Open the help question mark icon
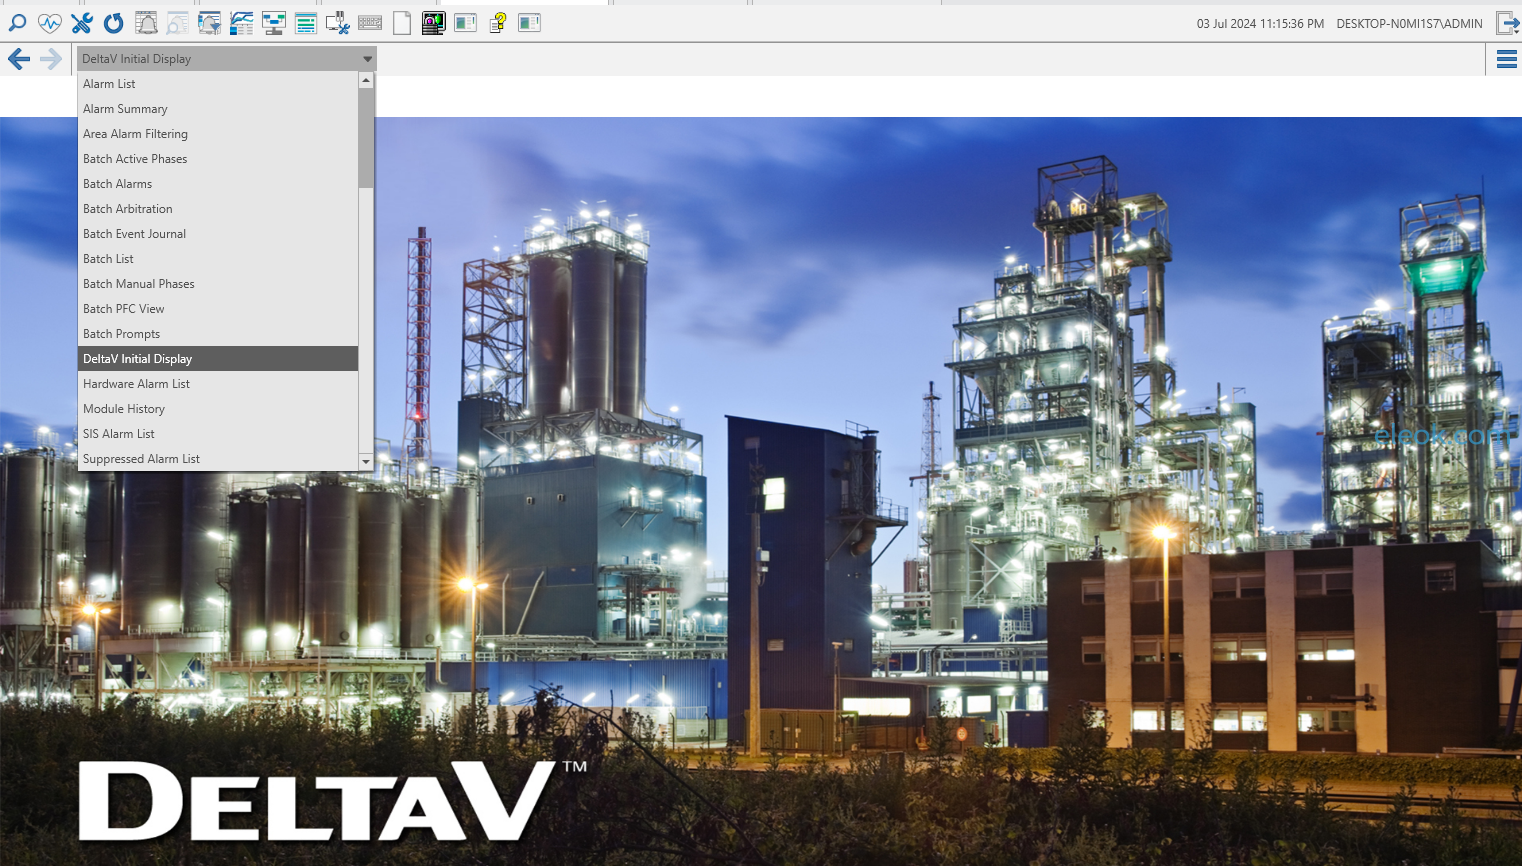Image resolution: width=1522 pixels, height=866 pixels. 497,22
